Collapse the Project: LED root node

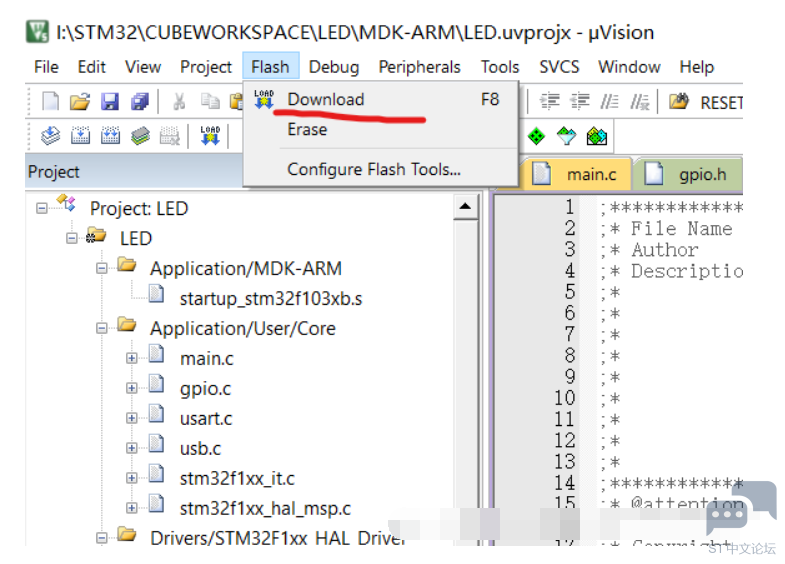[x=42, y=208]
